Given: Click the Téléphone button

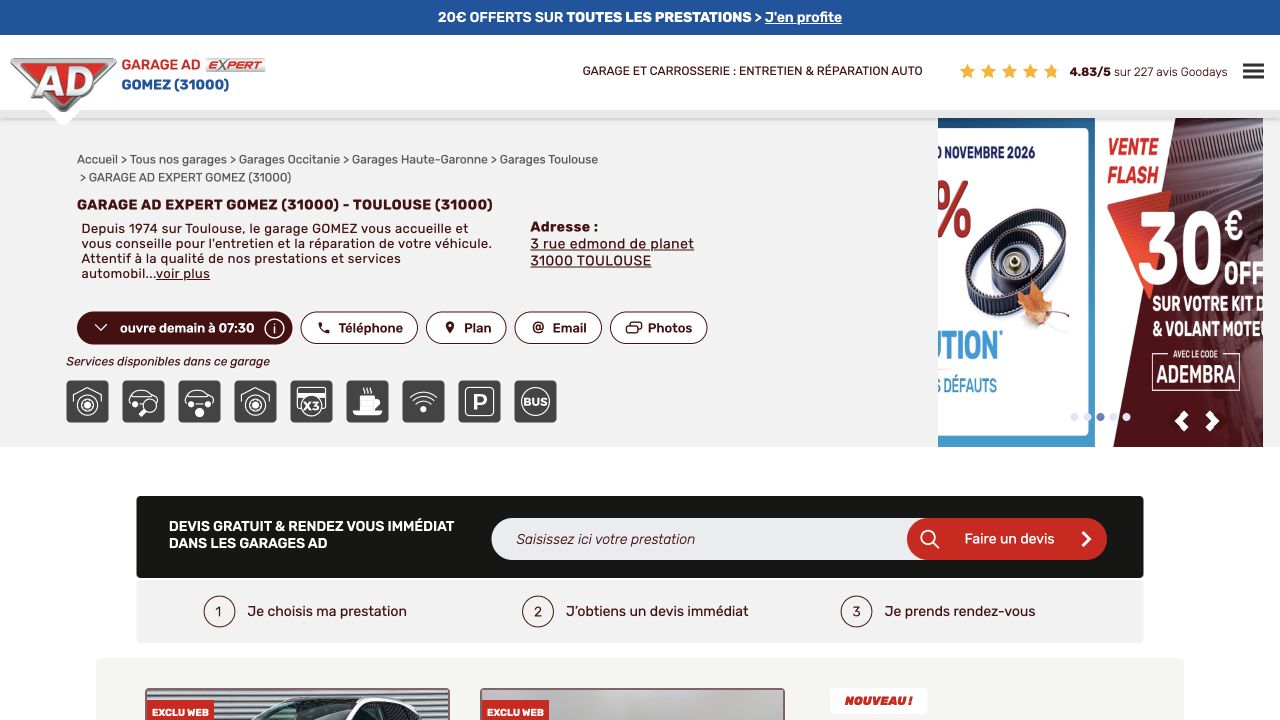Looking at the screenshot, I should [359, 328].
